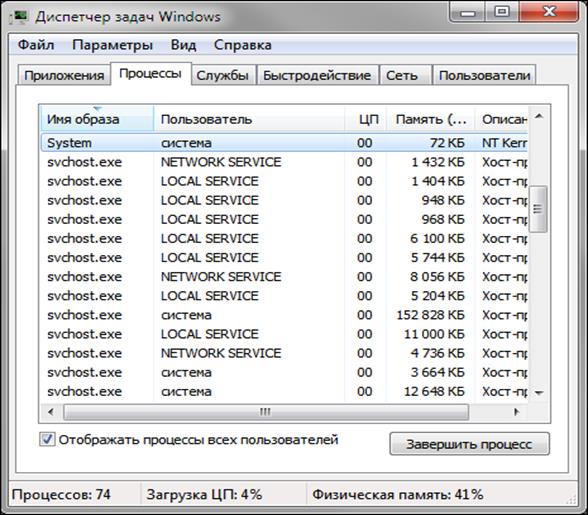Select svchost.exe row using 152 828 КБ
Image resolution: width=588 pixels, height=515 pixels.
284,315
